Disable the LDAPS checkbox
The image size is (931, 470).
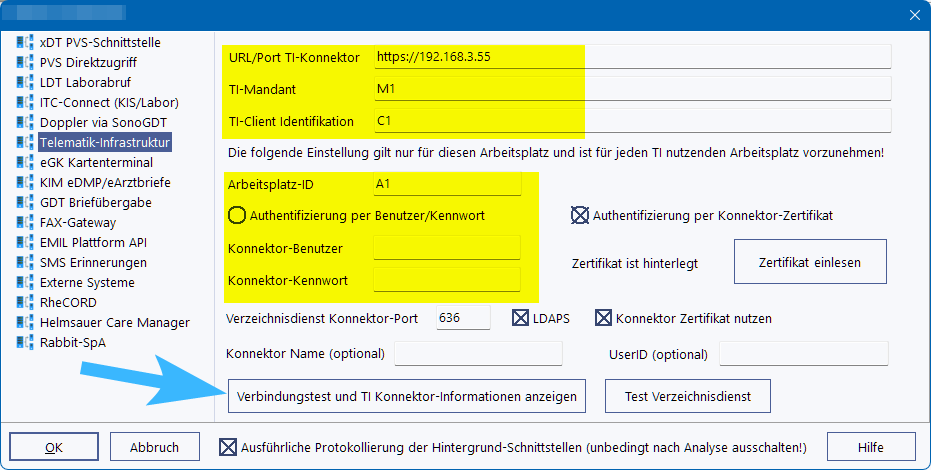[x=521, y=318]
